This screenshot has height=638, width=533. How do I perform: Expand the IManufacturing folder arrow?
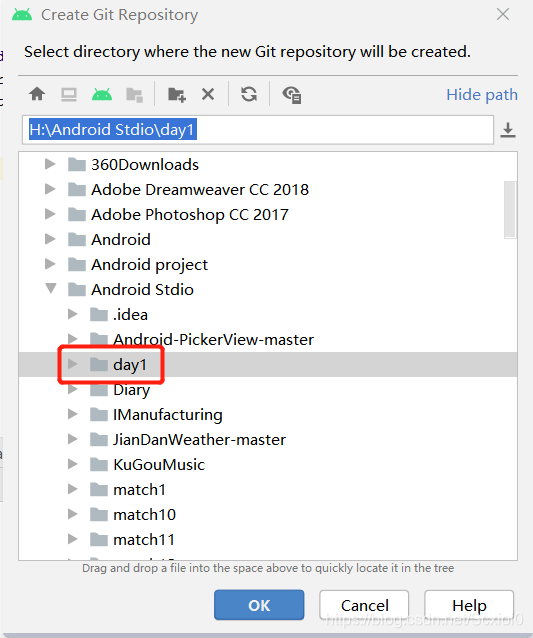(72, 414)
